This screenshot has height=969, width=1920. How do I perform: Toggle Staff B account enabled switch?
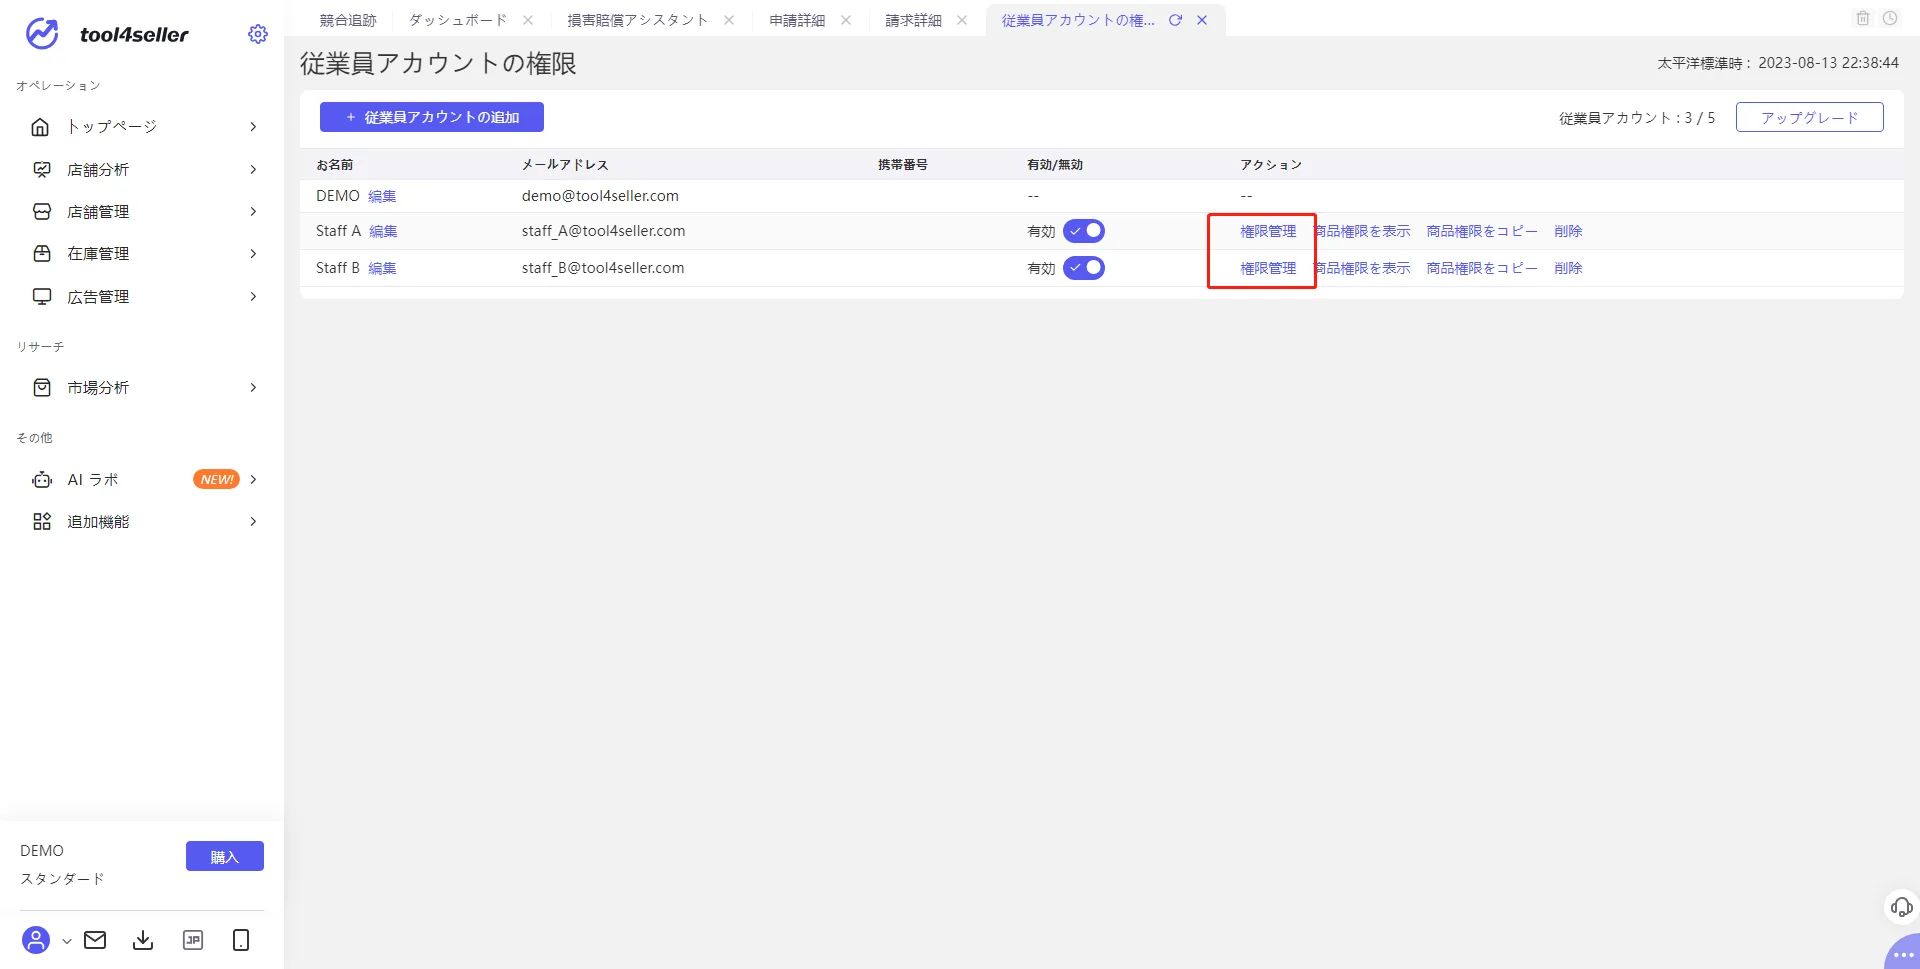click(x=1084, y=268)
